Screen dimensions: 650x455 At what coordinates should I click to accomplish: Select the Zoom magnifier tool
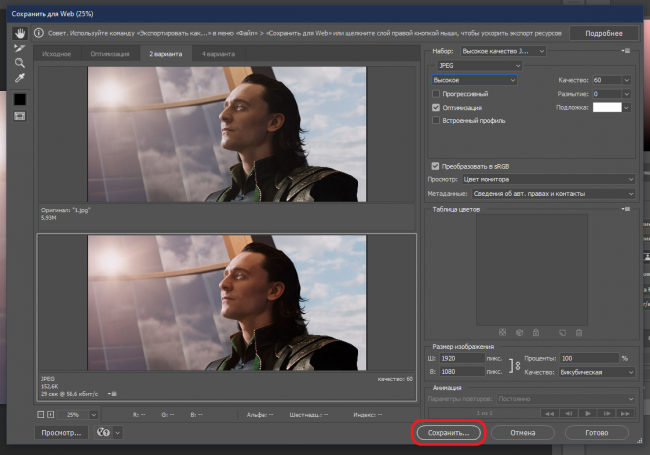(19, 63)
